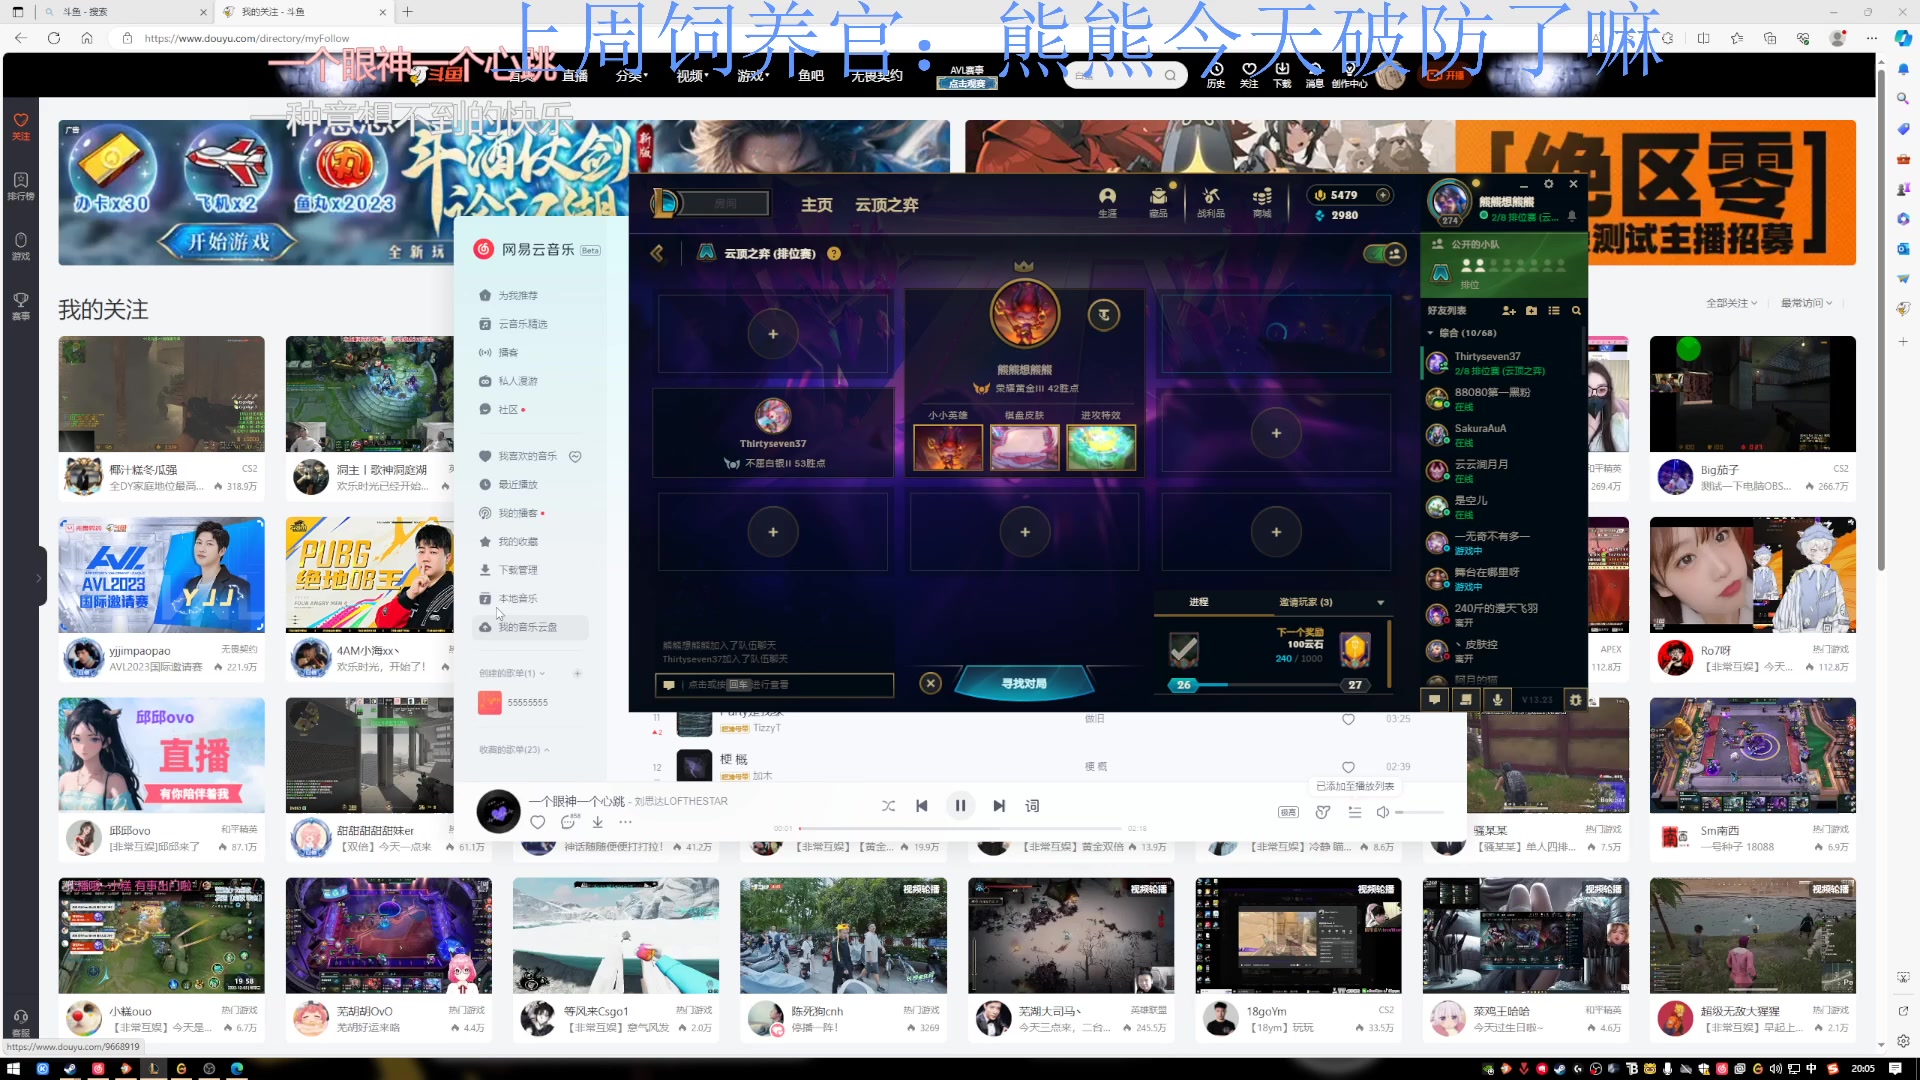1920x1080 pixels.
Task: Mute the music player speaker icon
Action: (x=1383, y=812)
